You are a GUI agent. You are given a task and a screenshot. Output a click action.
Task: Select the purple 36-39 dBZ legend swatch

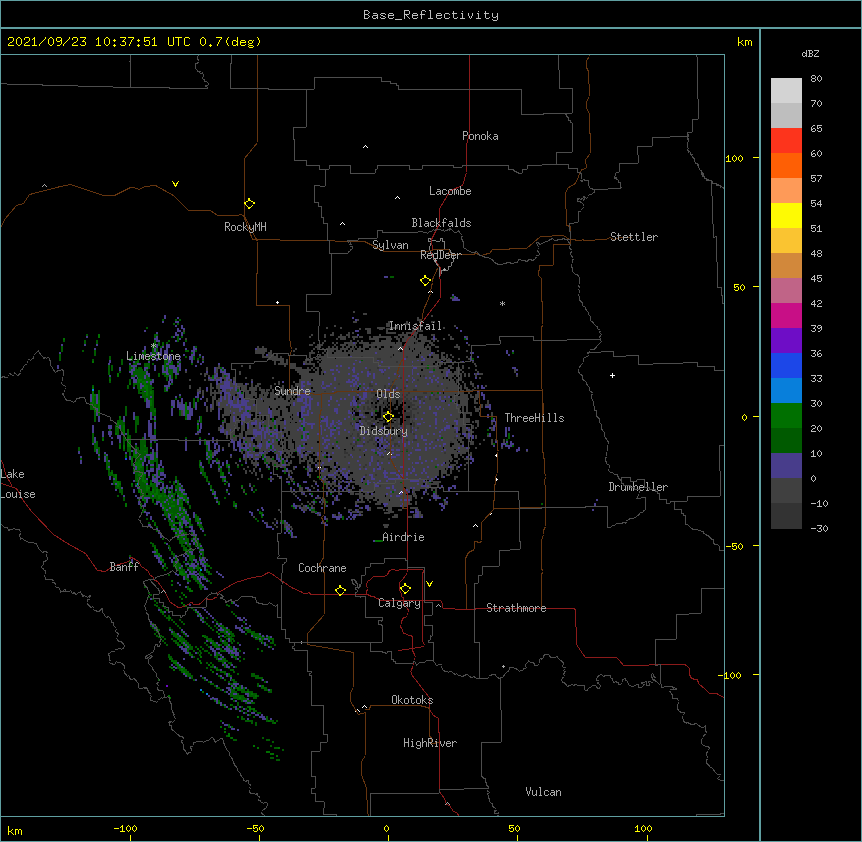click(786, 340)
